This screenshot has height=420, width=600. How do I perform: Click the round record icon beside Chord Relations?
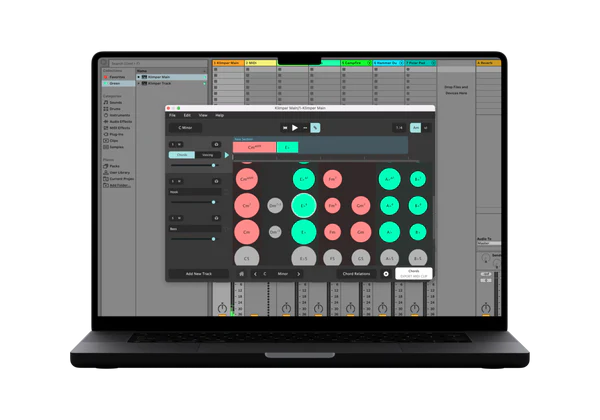386,273
